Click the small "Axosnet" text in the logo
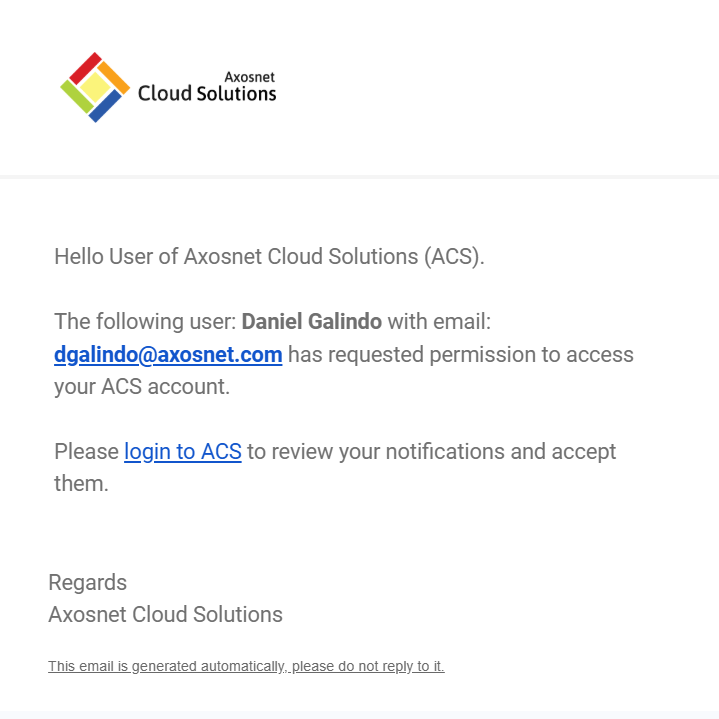Viewport: 719px width, 719px height. click(249, 76)
